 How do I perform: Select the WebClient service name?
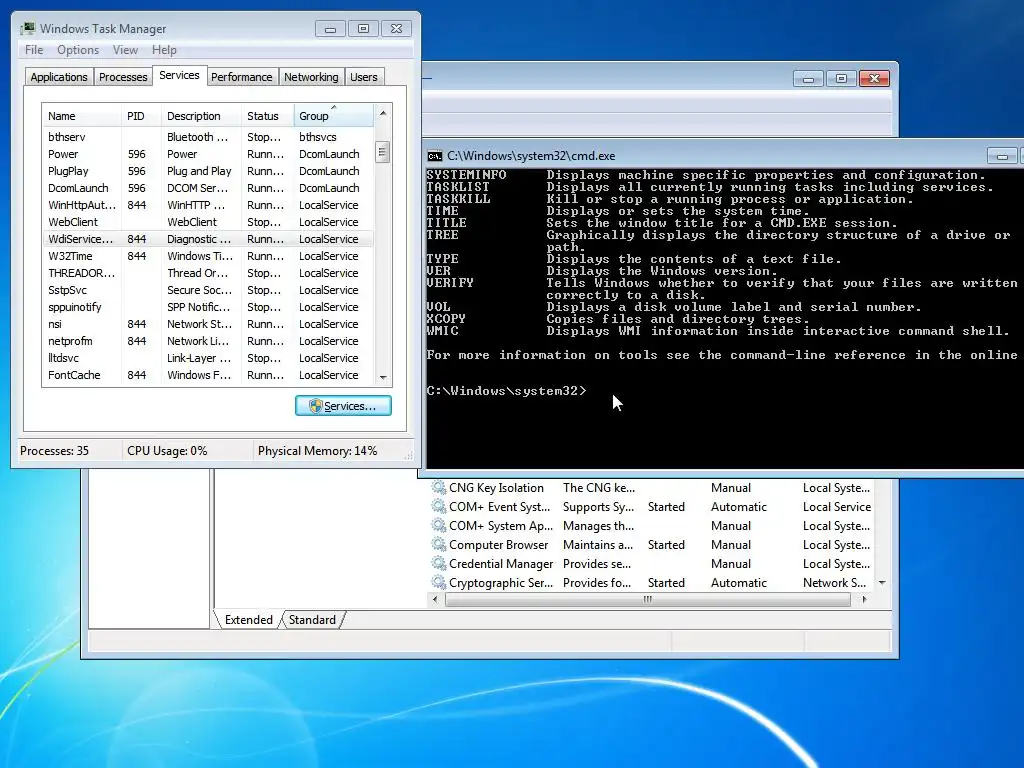point(73,222)
